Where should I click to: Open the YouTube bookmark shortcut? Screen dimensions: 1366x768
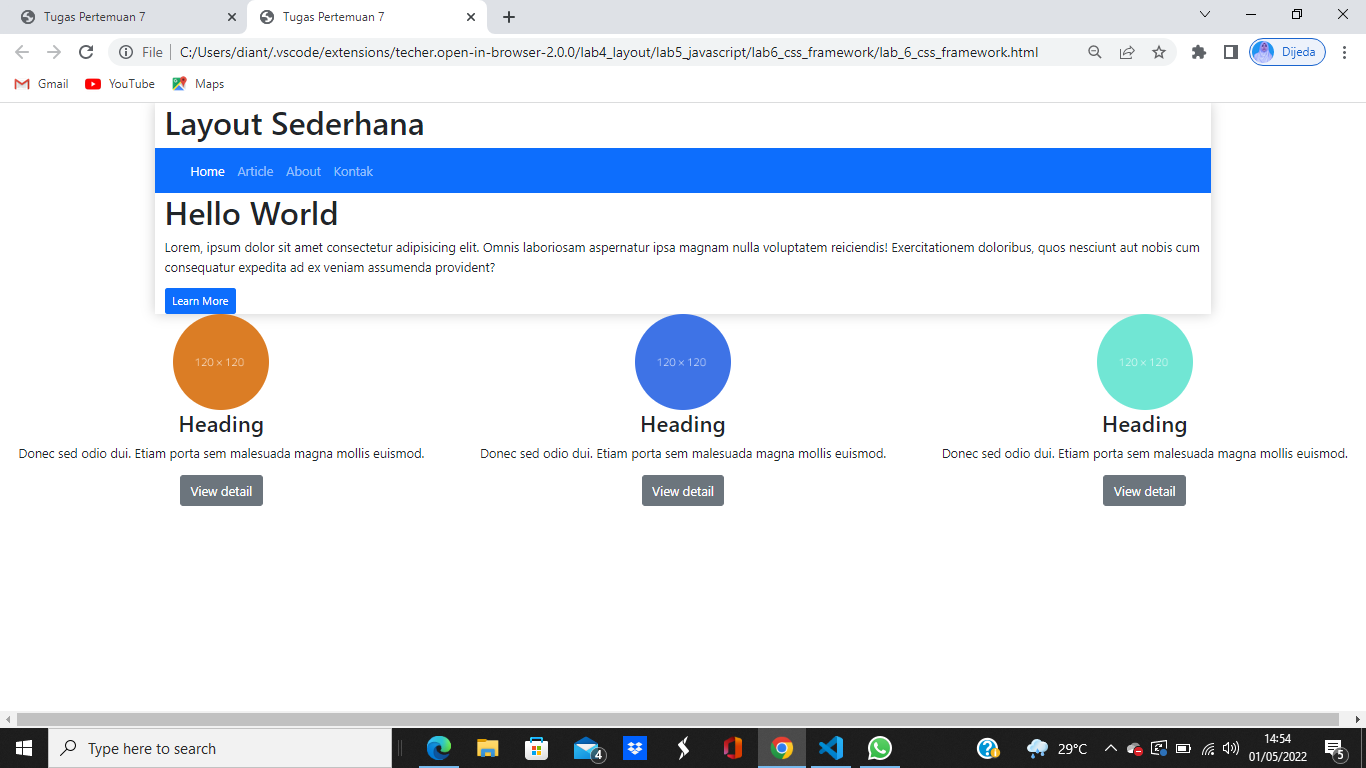119,84
